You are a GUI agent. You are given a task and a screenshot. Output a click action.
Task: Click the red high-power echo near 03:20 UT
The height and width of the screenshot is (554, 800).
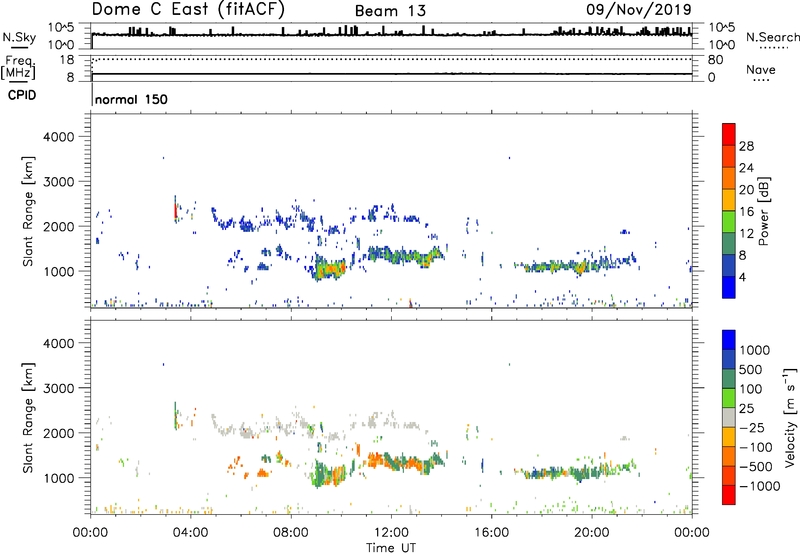pos(175,211)
